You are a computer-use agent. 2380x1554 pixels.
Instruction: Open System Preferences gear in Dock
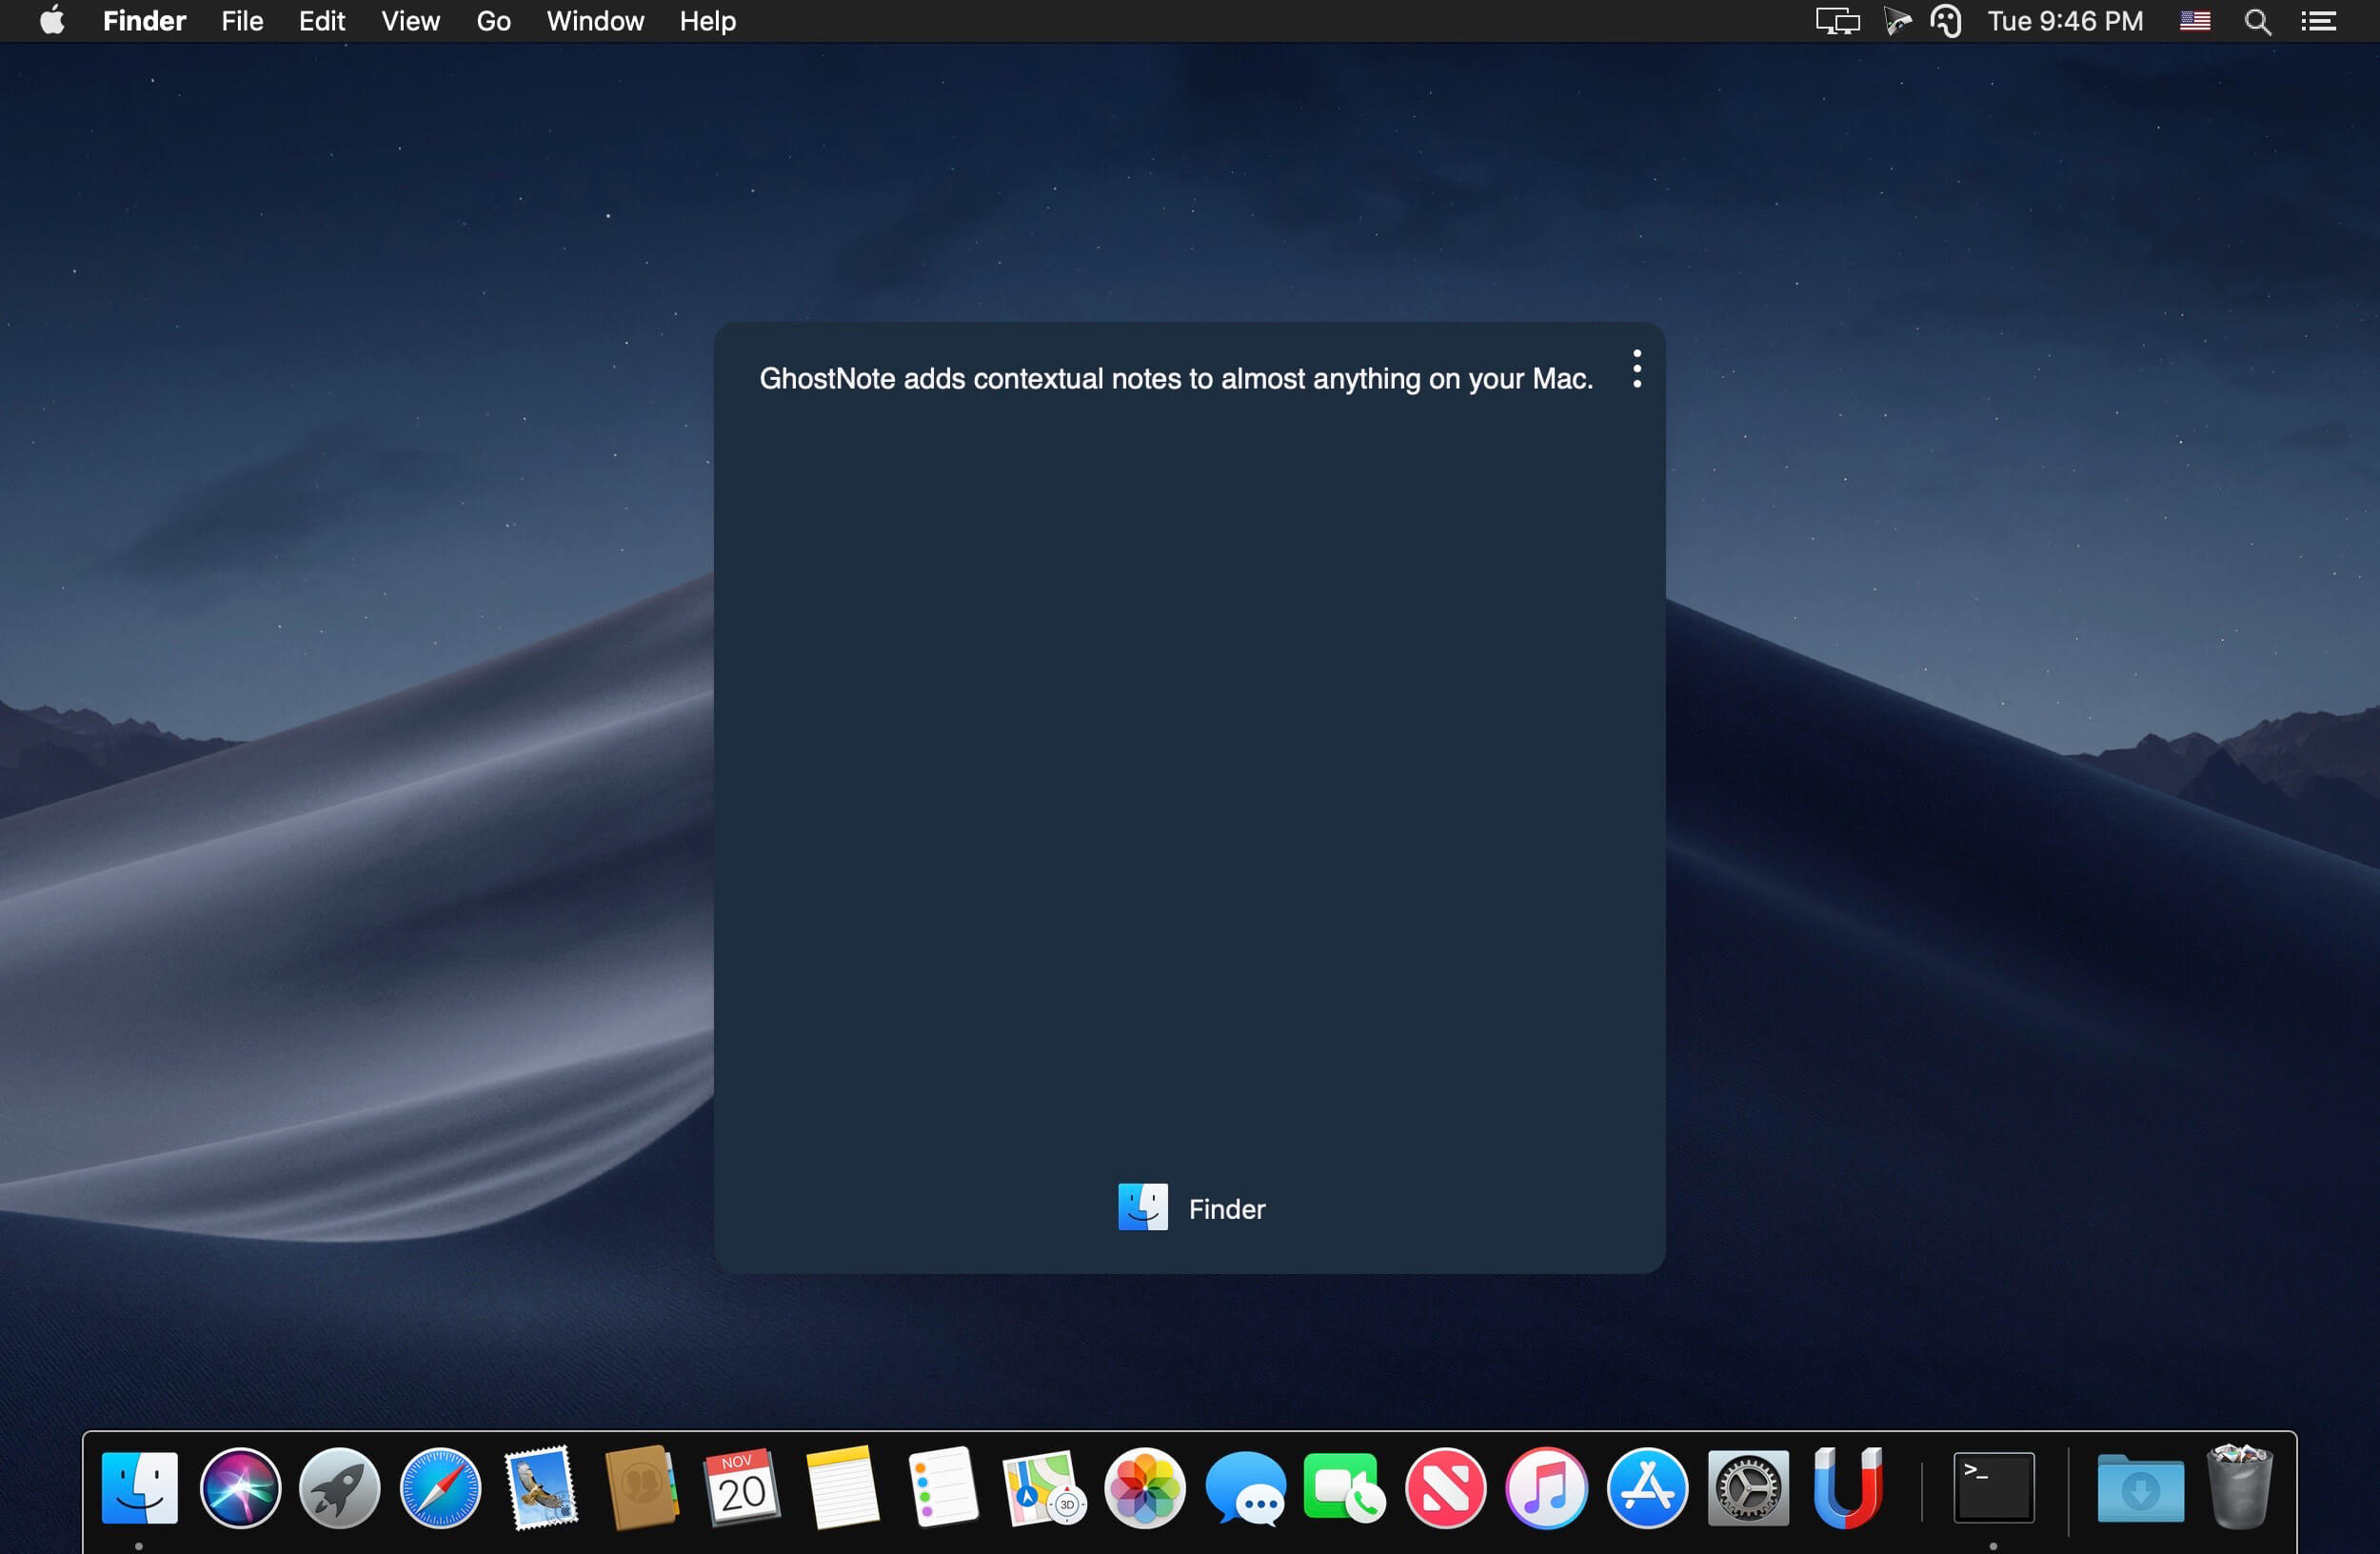point(1747,1488)
